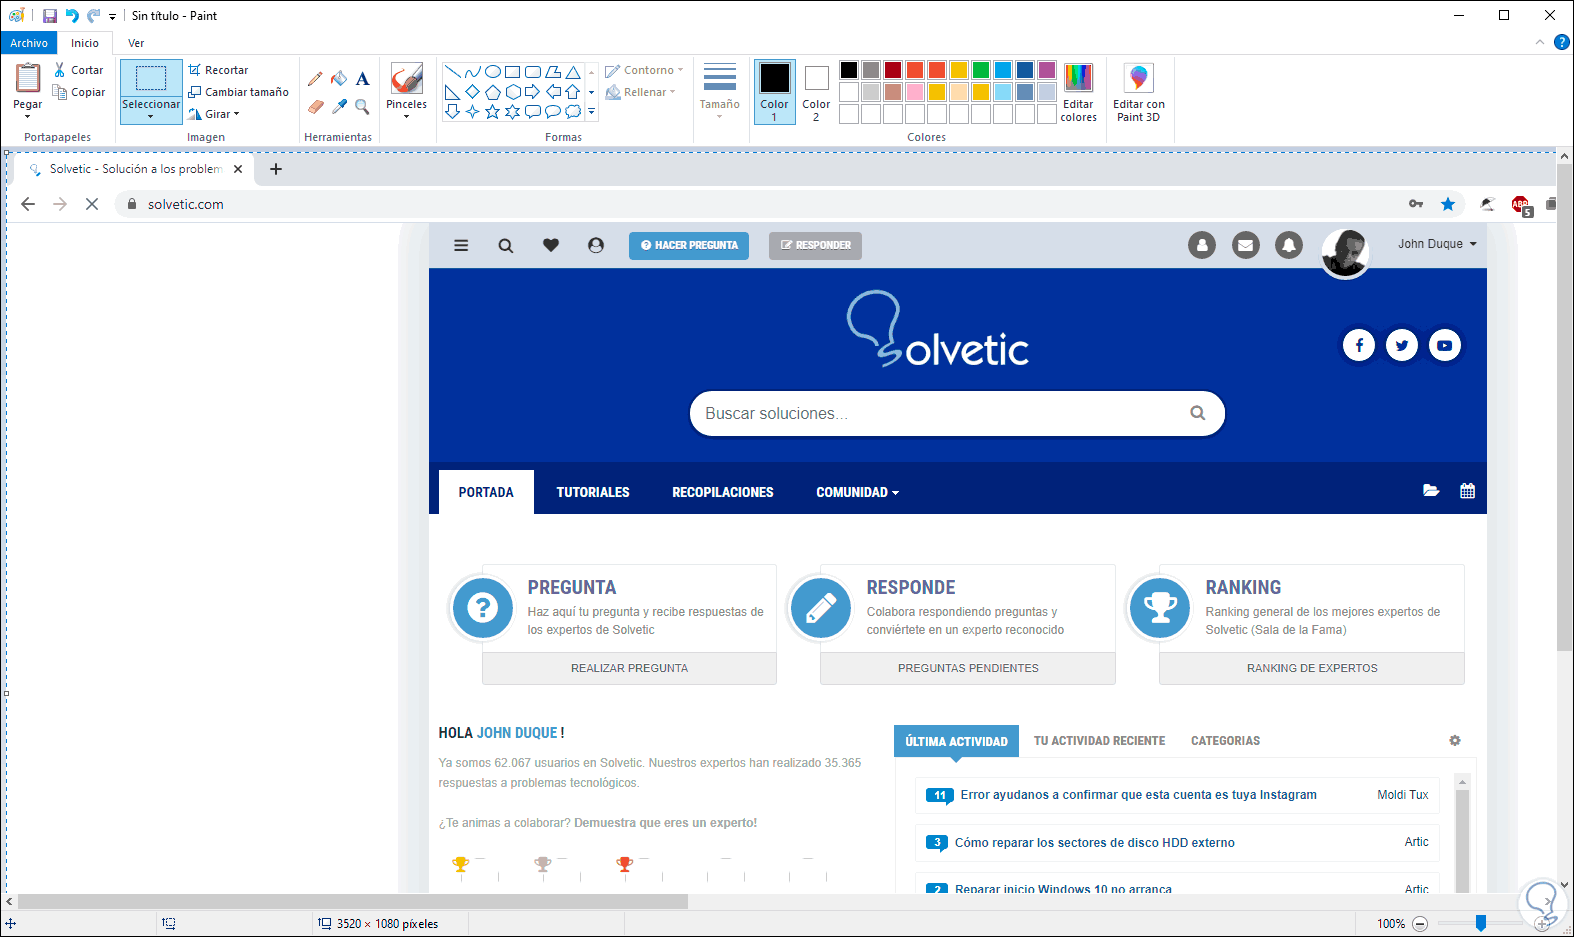1574x937 pixels.
Task: Set Color 1 as the active color
Action: [x=774, y=92]
